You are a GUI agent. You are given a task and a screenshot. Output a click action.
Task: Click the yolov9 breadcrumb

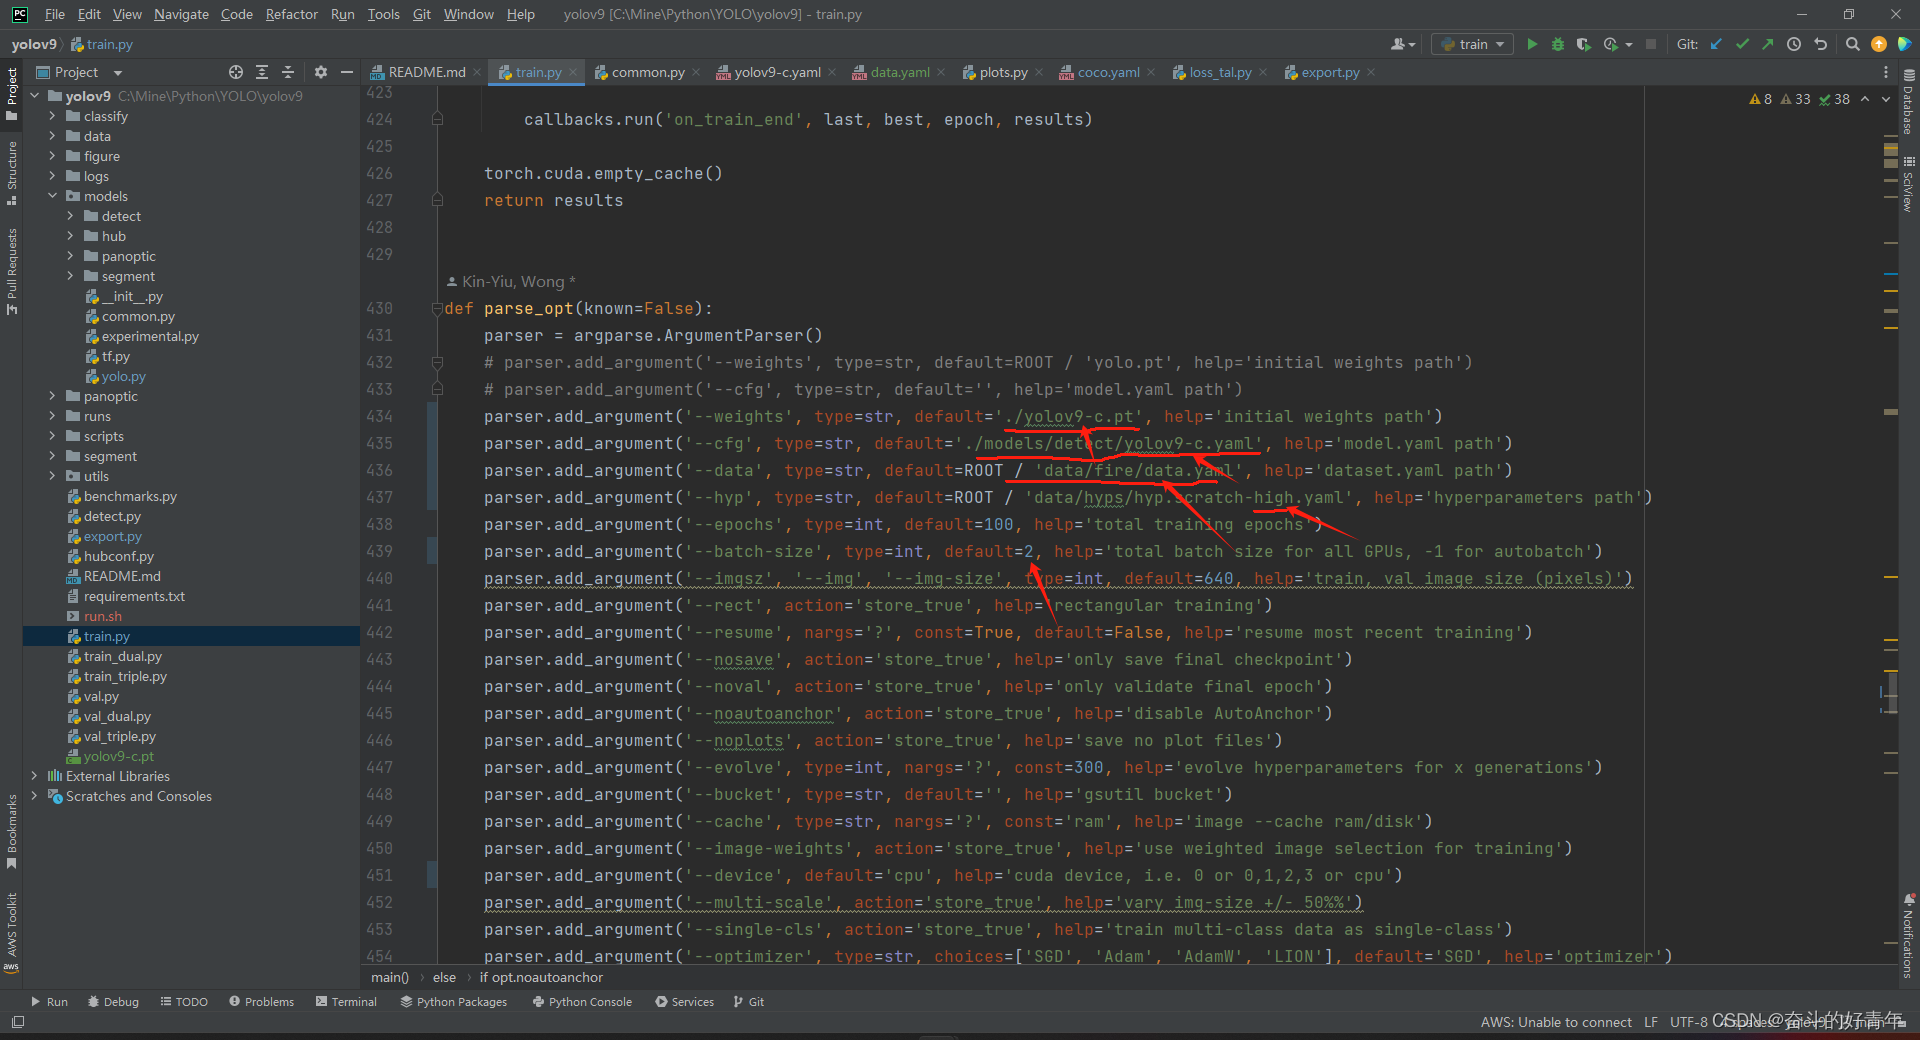pyautogui.click(x=34, y=44)
